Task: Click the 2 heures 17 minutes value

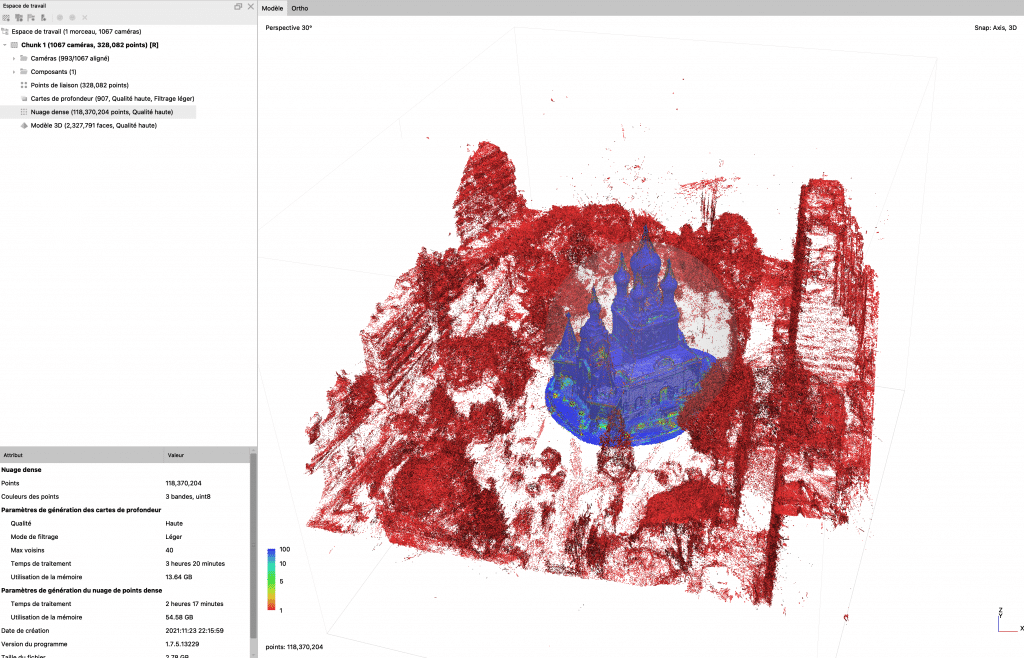Action: coord(195,604)
